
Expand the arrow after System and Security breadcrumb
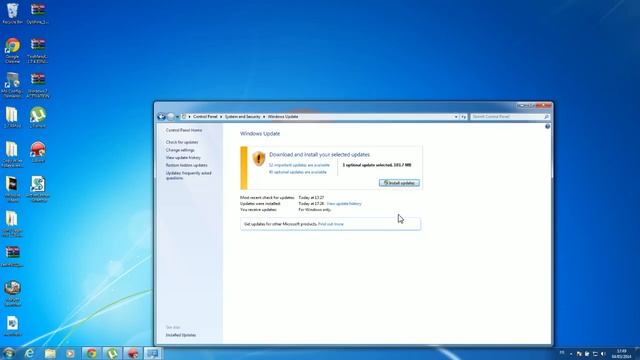coord(264,117)
